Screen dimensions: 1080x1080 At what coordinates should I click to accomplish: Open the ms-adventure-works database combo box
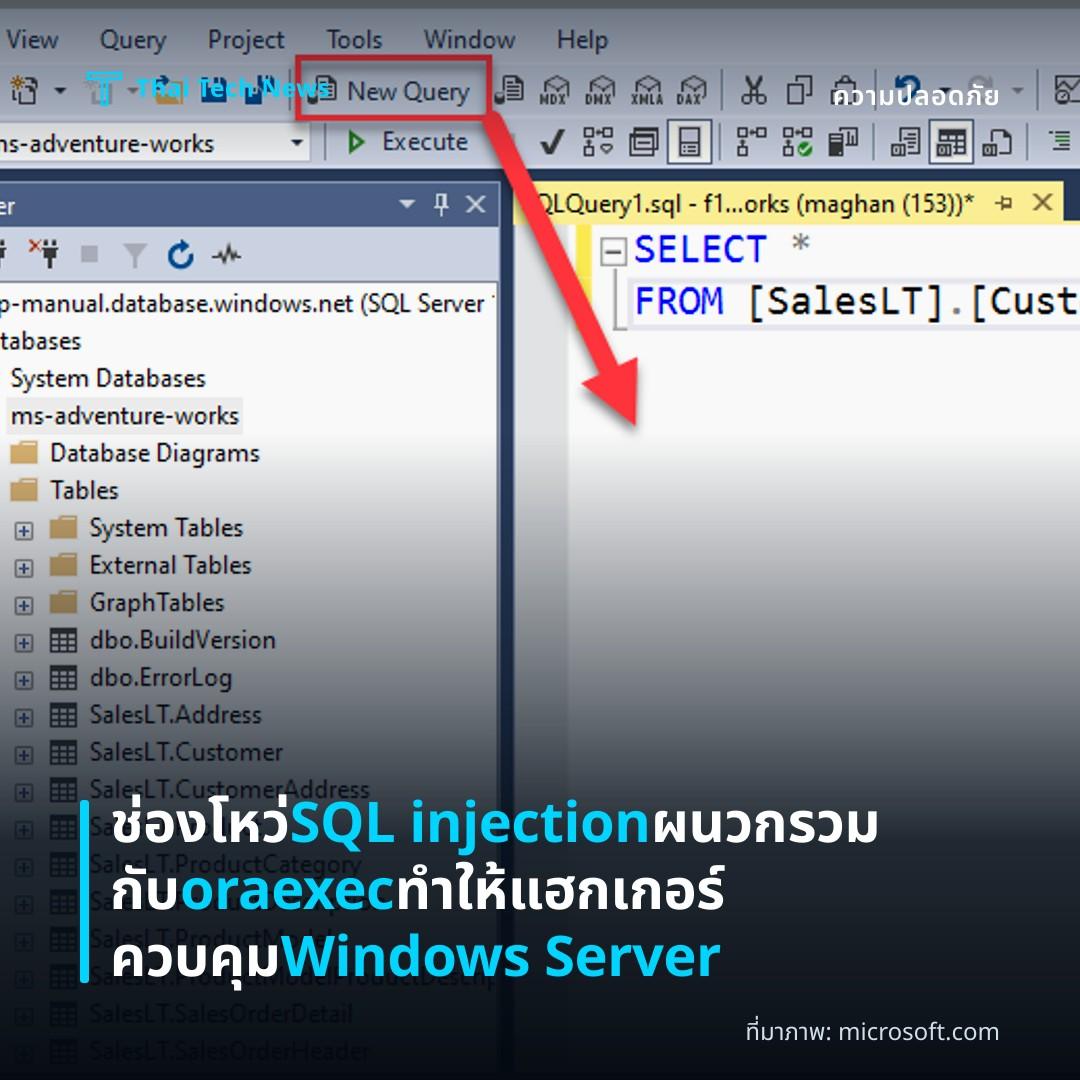click(x=153, y=143)
